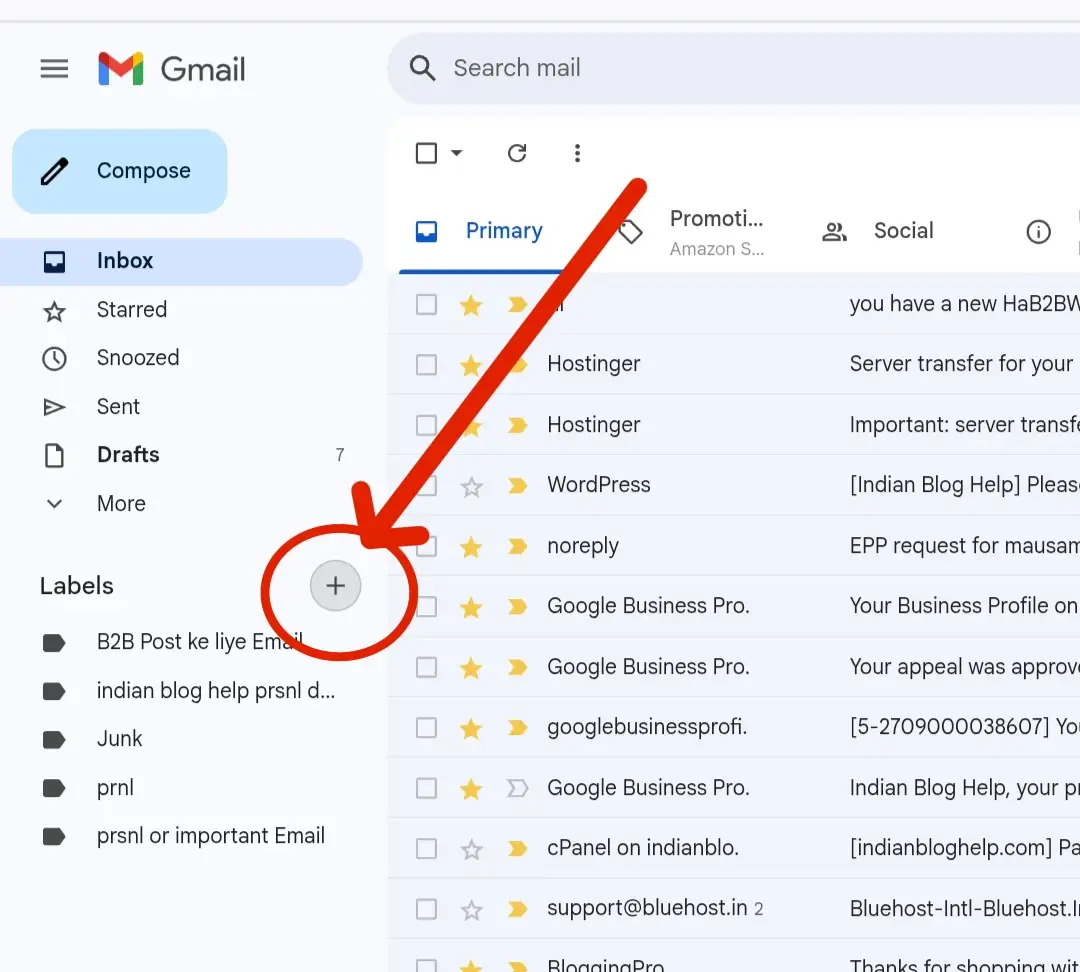Open the Snoozed folder
Screen dimensions: 1080x972
pos(138,357)
